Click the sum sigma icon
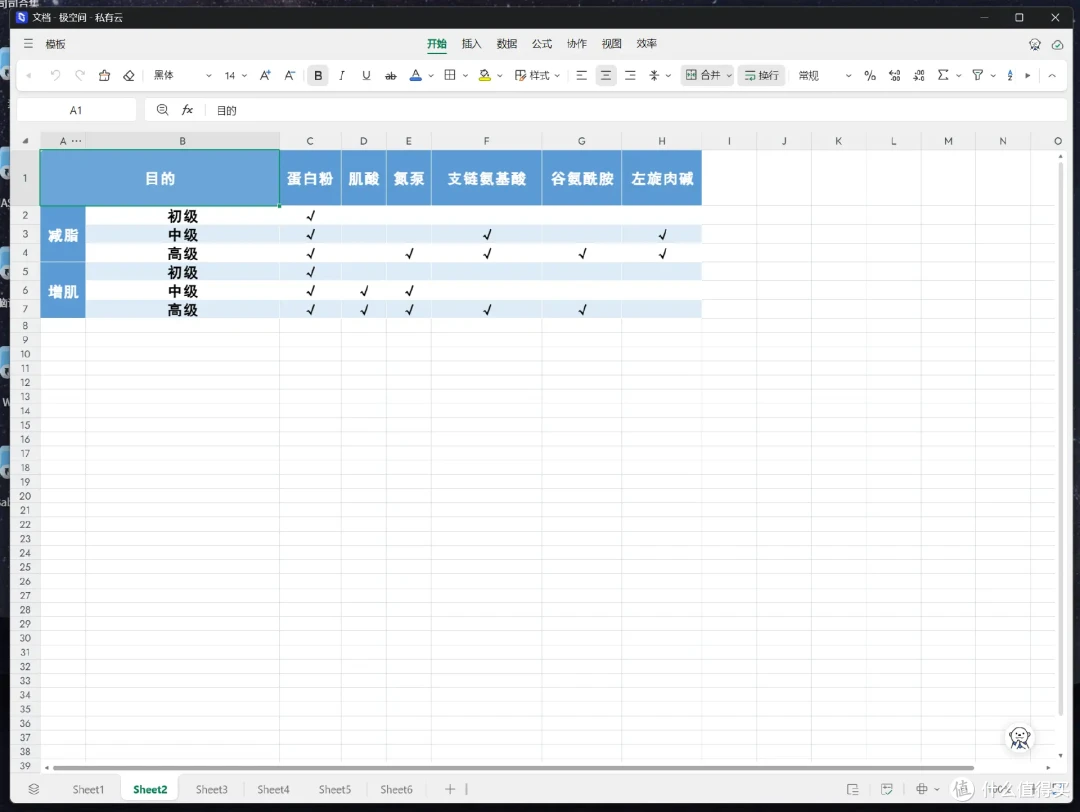Viewport: 1080px width, 812px height. pyautogui.click(x=943, y=75)
